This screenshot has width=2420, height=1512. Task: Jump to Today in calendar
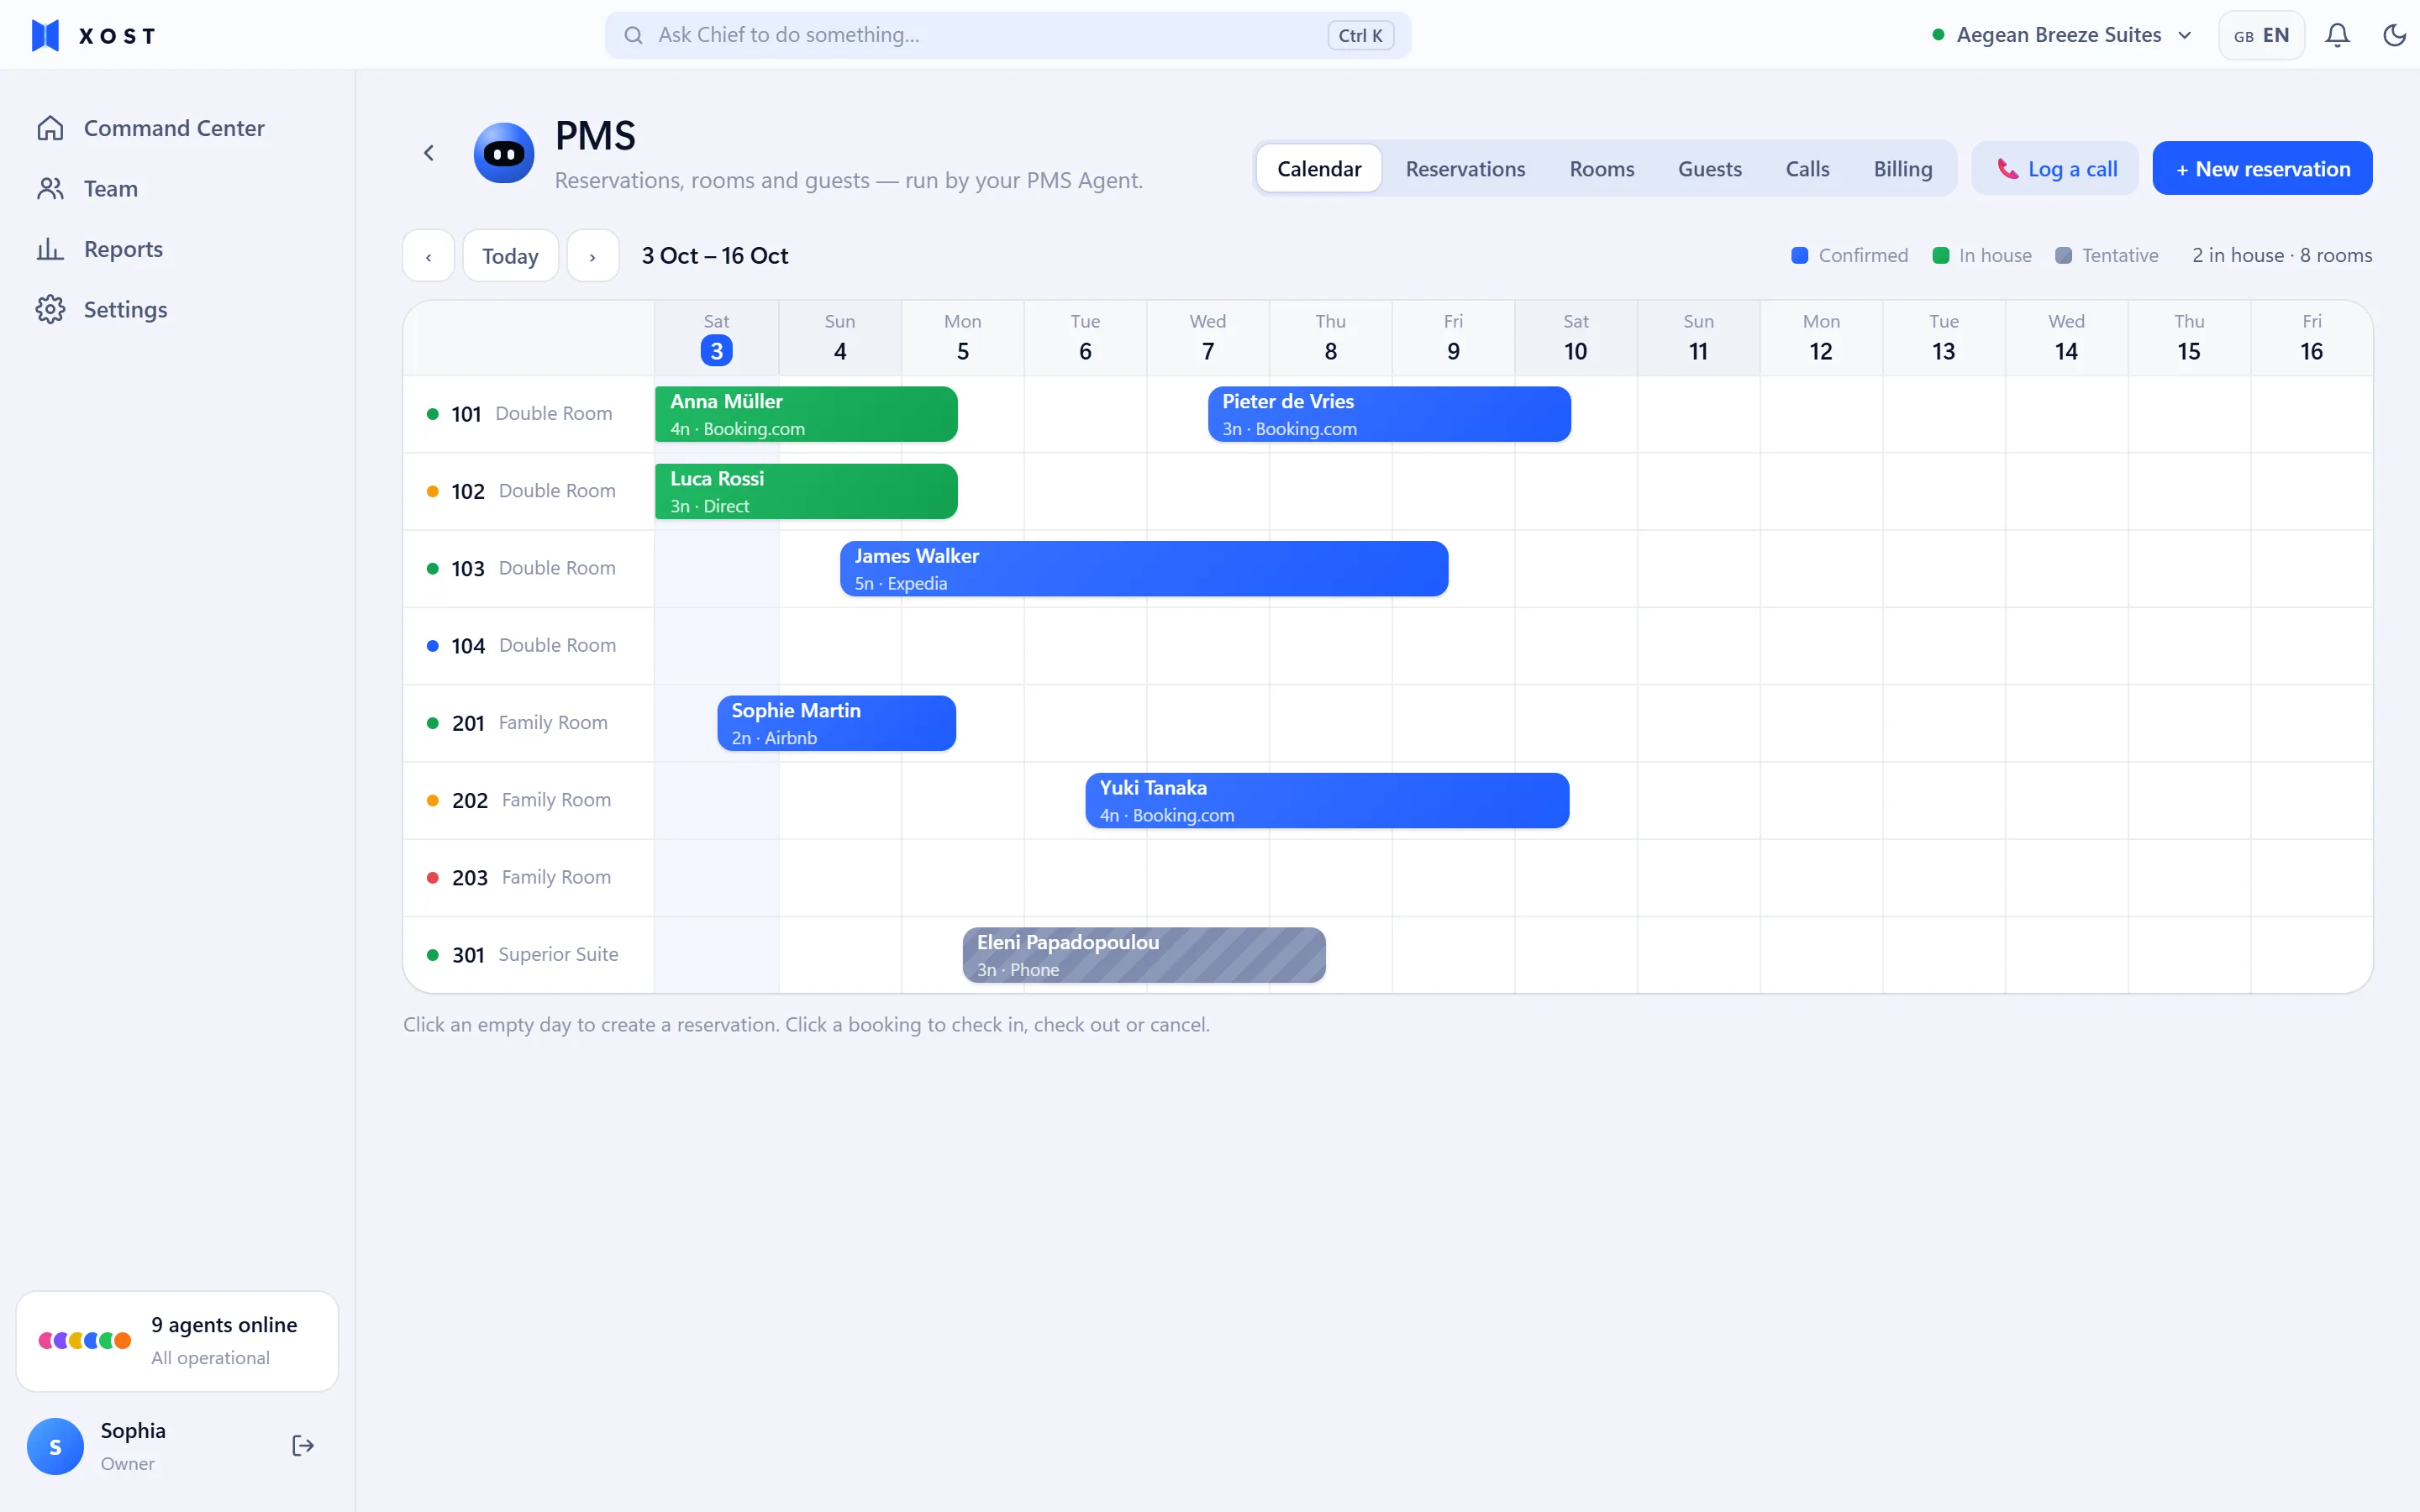(510, 256)
